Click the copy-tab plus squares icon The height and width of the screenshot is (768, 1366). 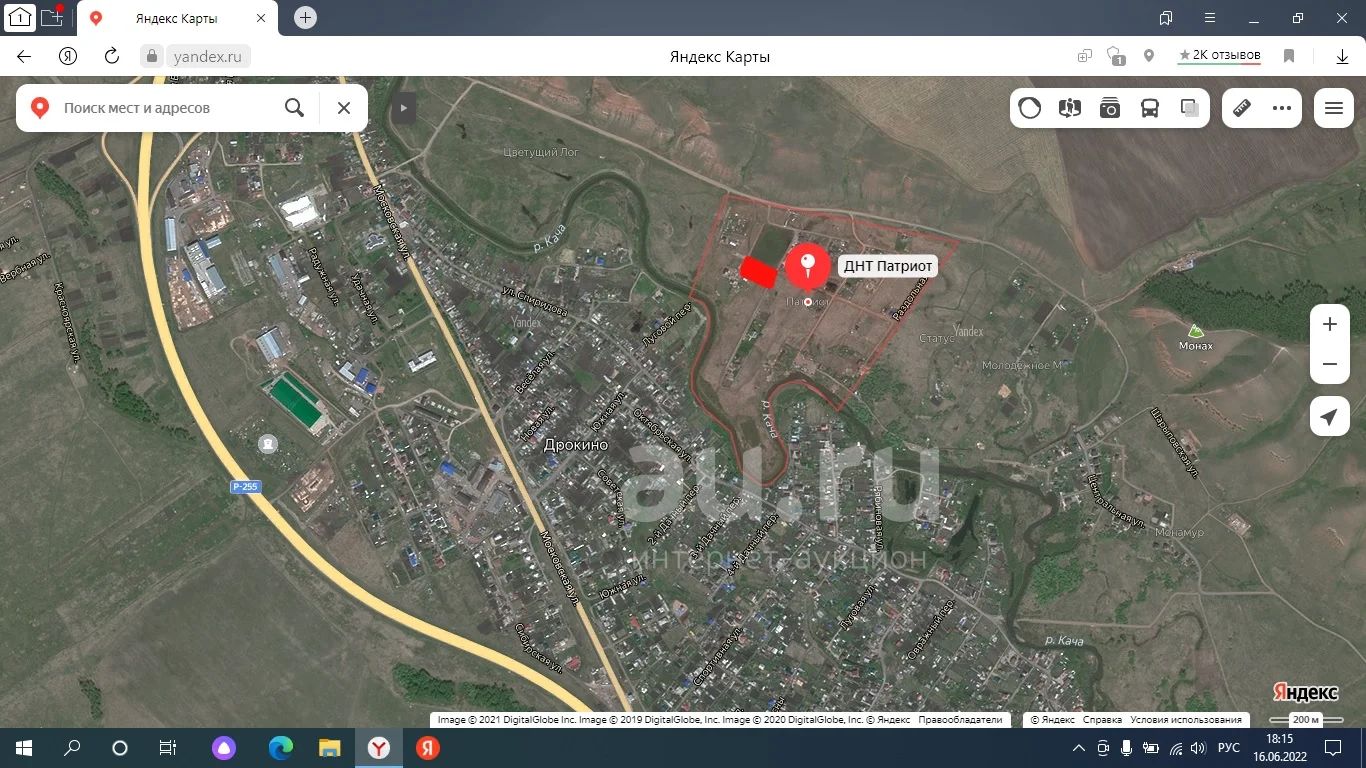coord(1085,57)
